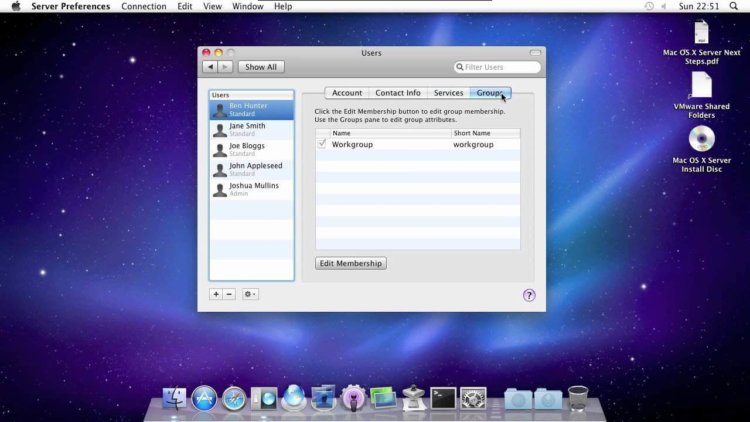
Task: Click the purple help question mark button
Action: 529,295
